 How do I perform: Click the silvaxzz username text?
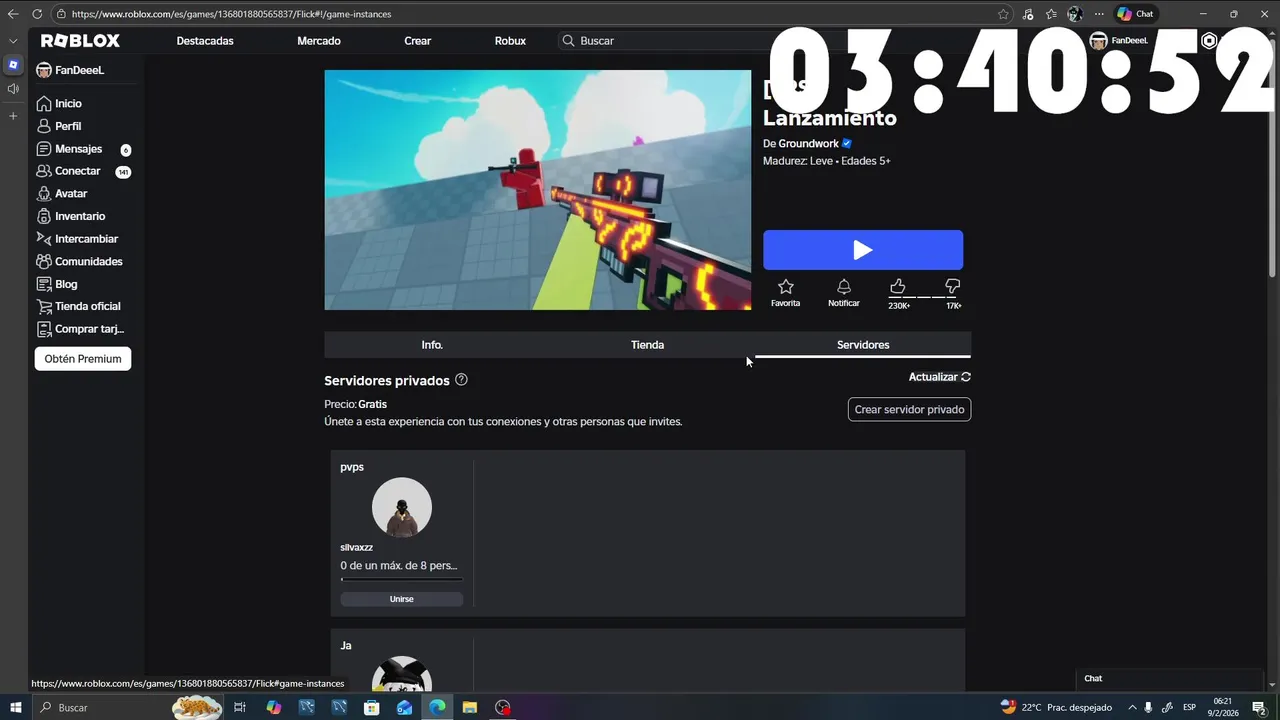(x=356, y=548)
